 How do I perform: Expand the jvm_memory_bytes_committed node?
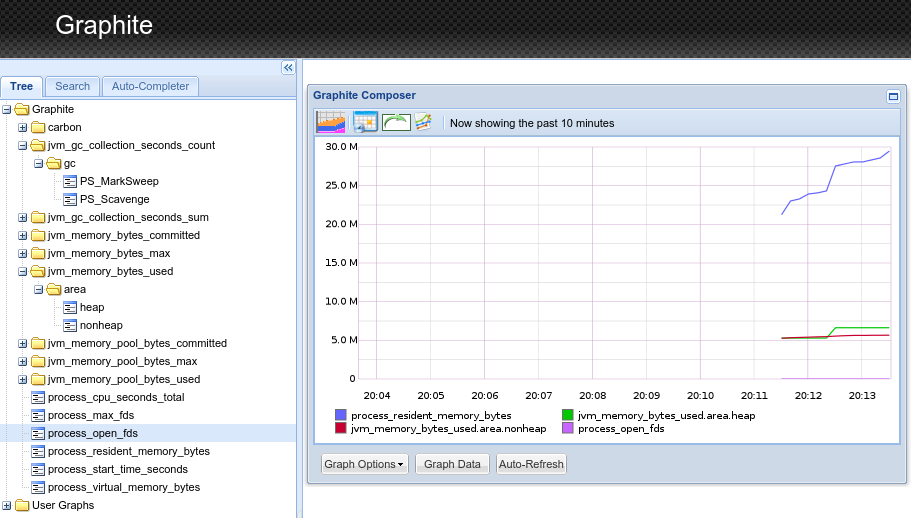pyautogui.click(x=22, y=235)
